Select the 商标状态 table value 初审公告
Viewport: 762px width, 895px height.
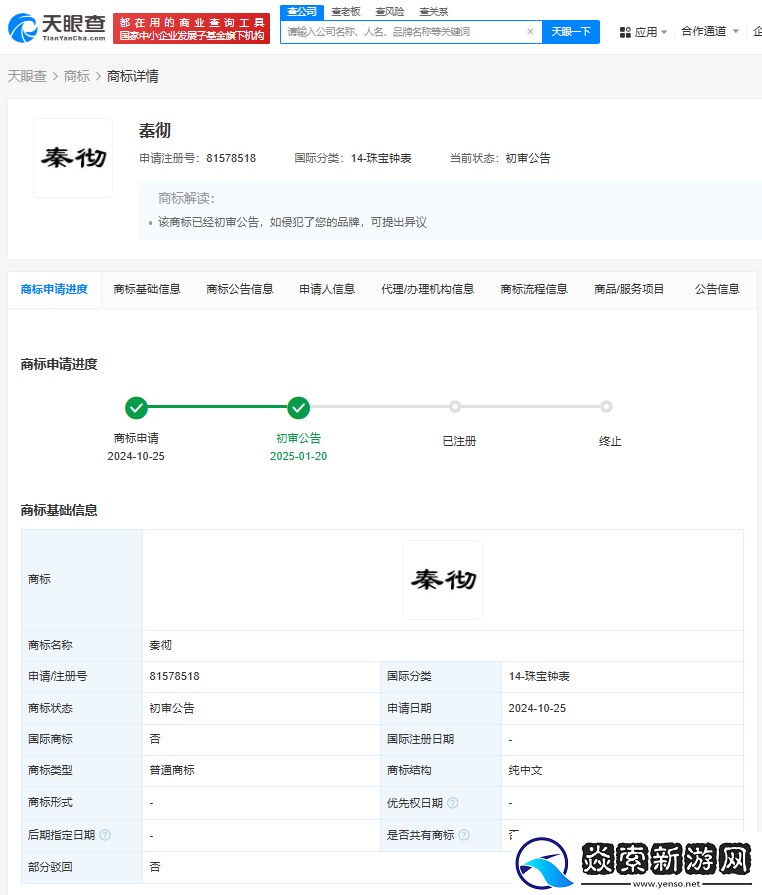pyautogui.click(x=172, y=708)
